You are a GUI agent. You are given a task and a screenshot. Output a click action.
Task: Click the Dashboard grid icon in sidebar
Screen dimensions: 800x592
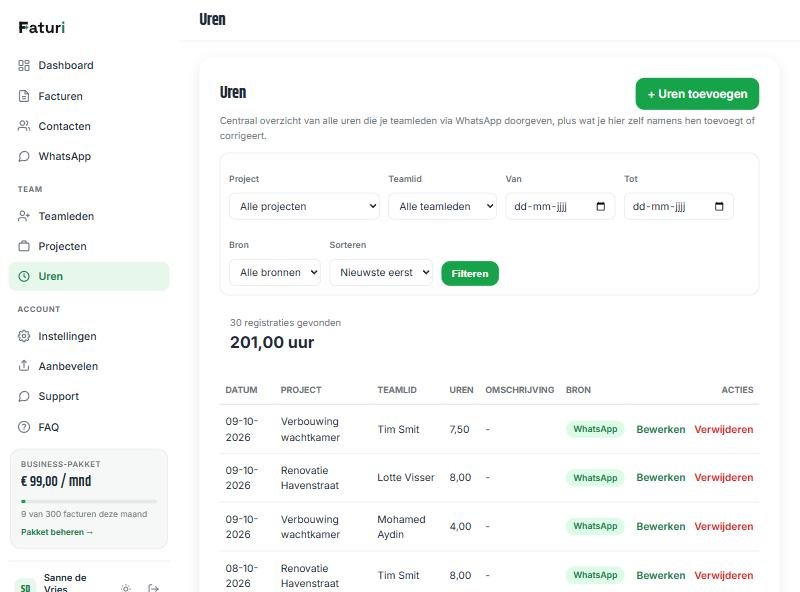point(24,65)
